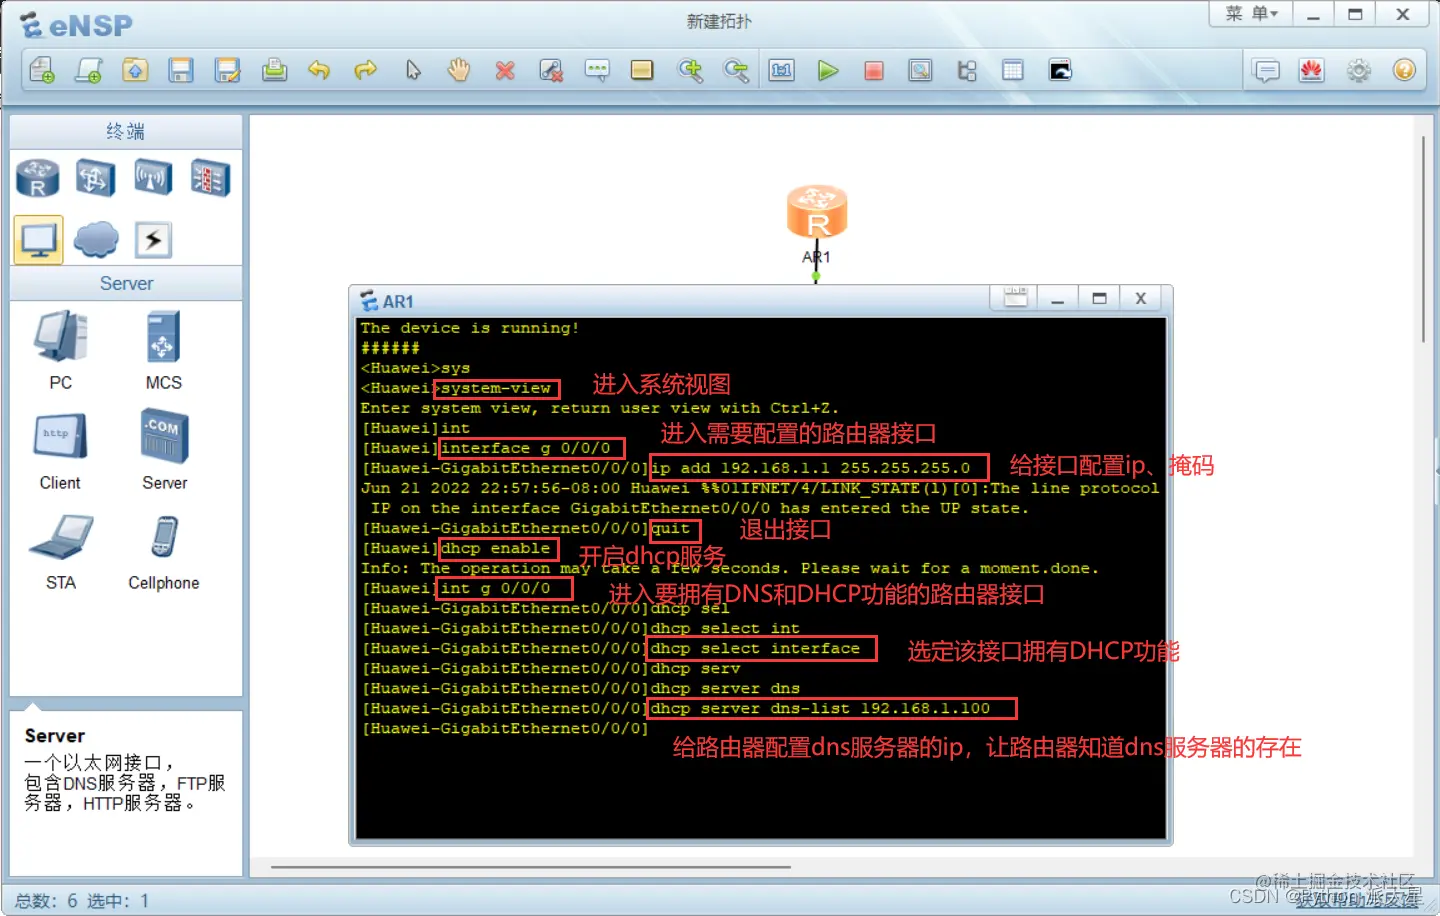Open the packet capture tool icon
1440x916 pixels.
[920, 70]
